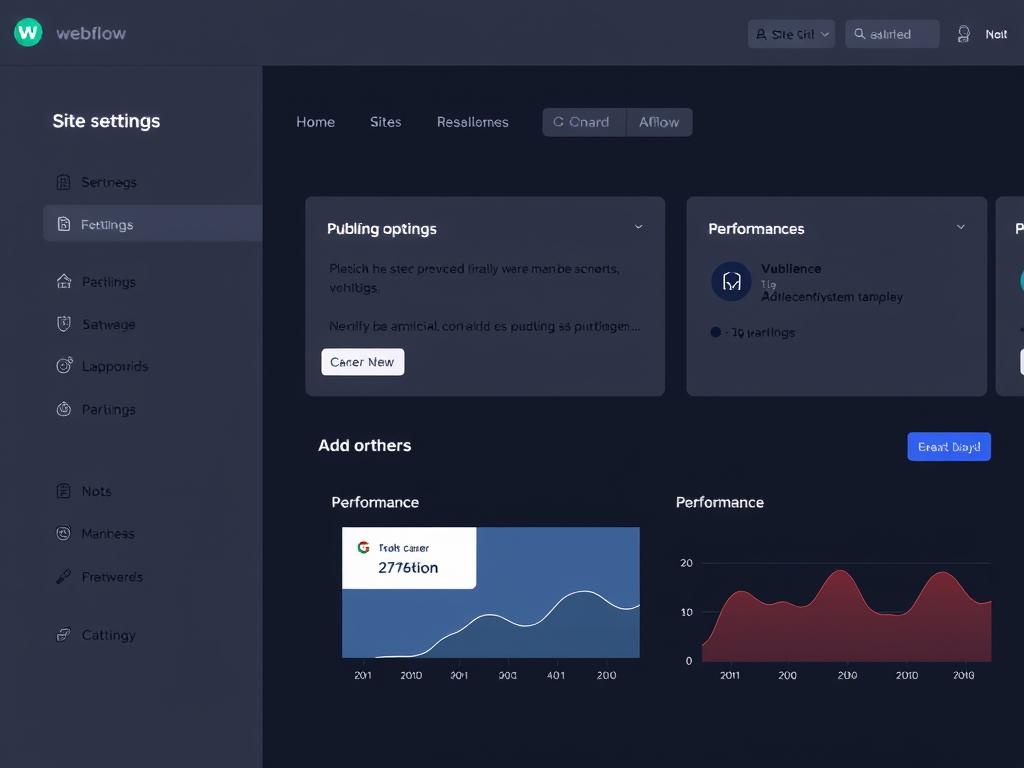Screen dimensions: 1024x768
Task: Go to the Home tab
Action: [315, 122]
